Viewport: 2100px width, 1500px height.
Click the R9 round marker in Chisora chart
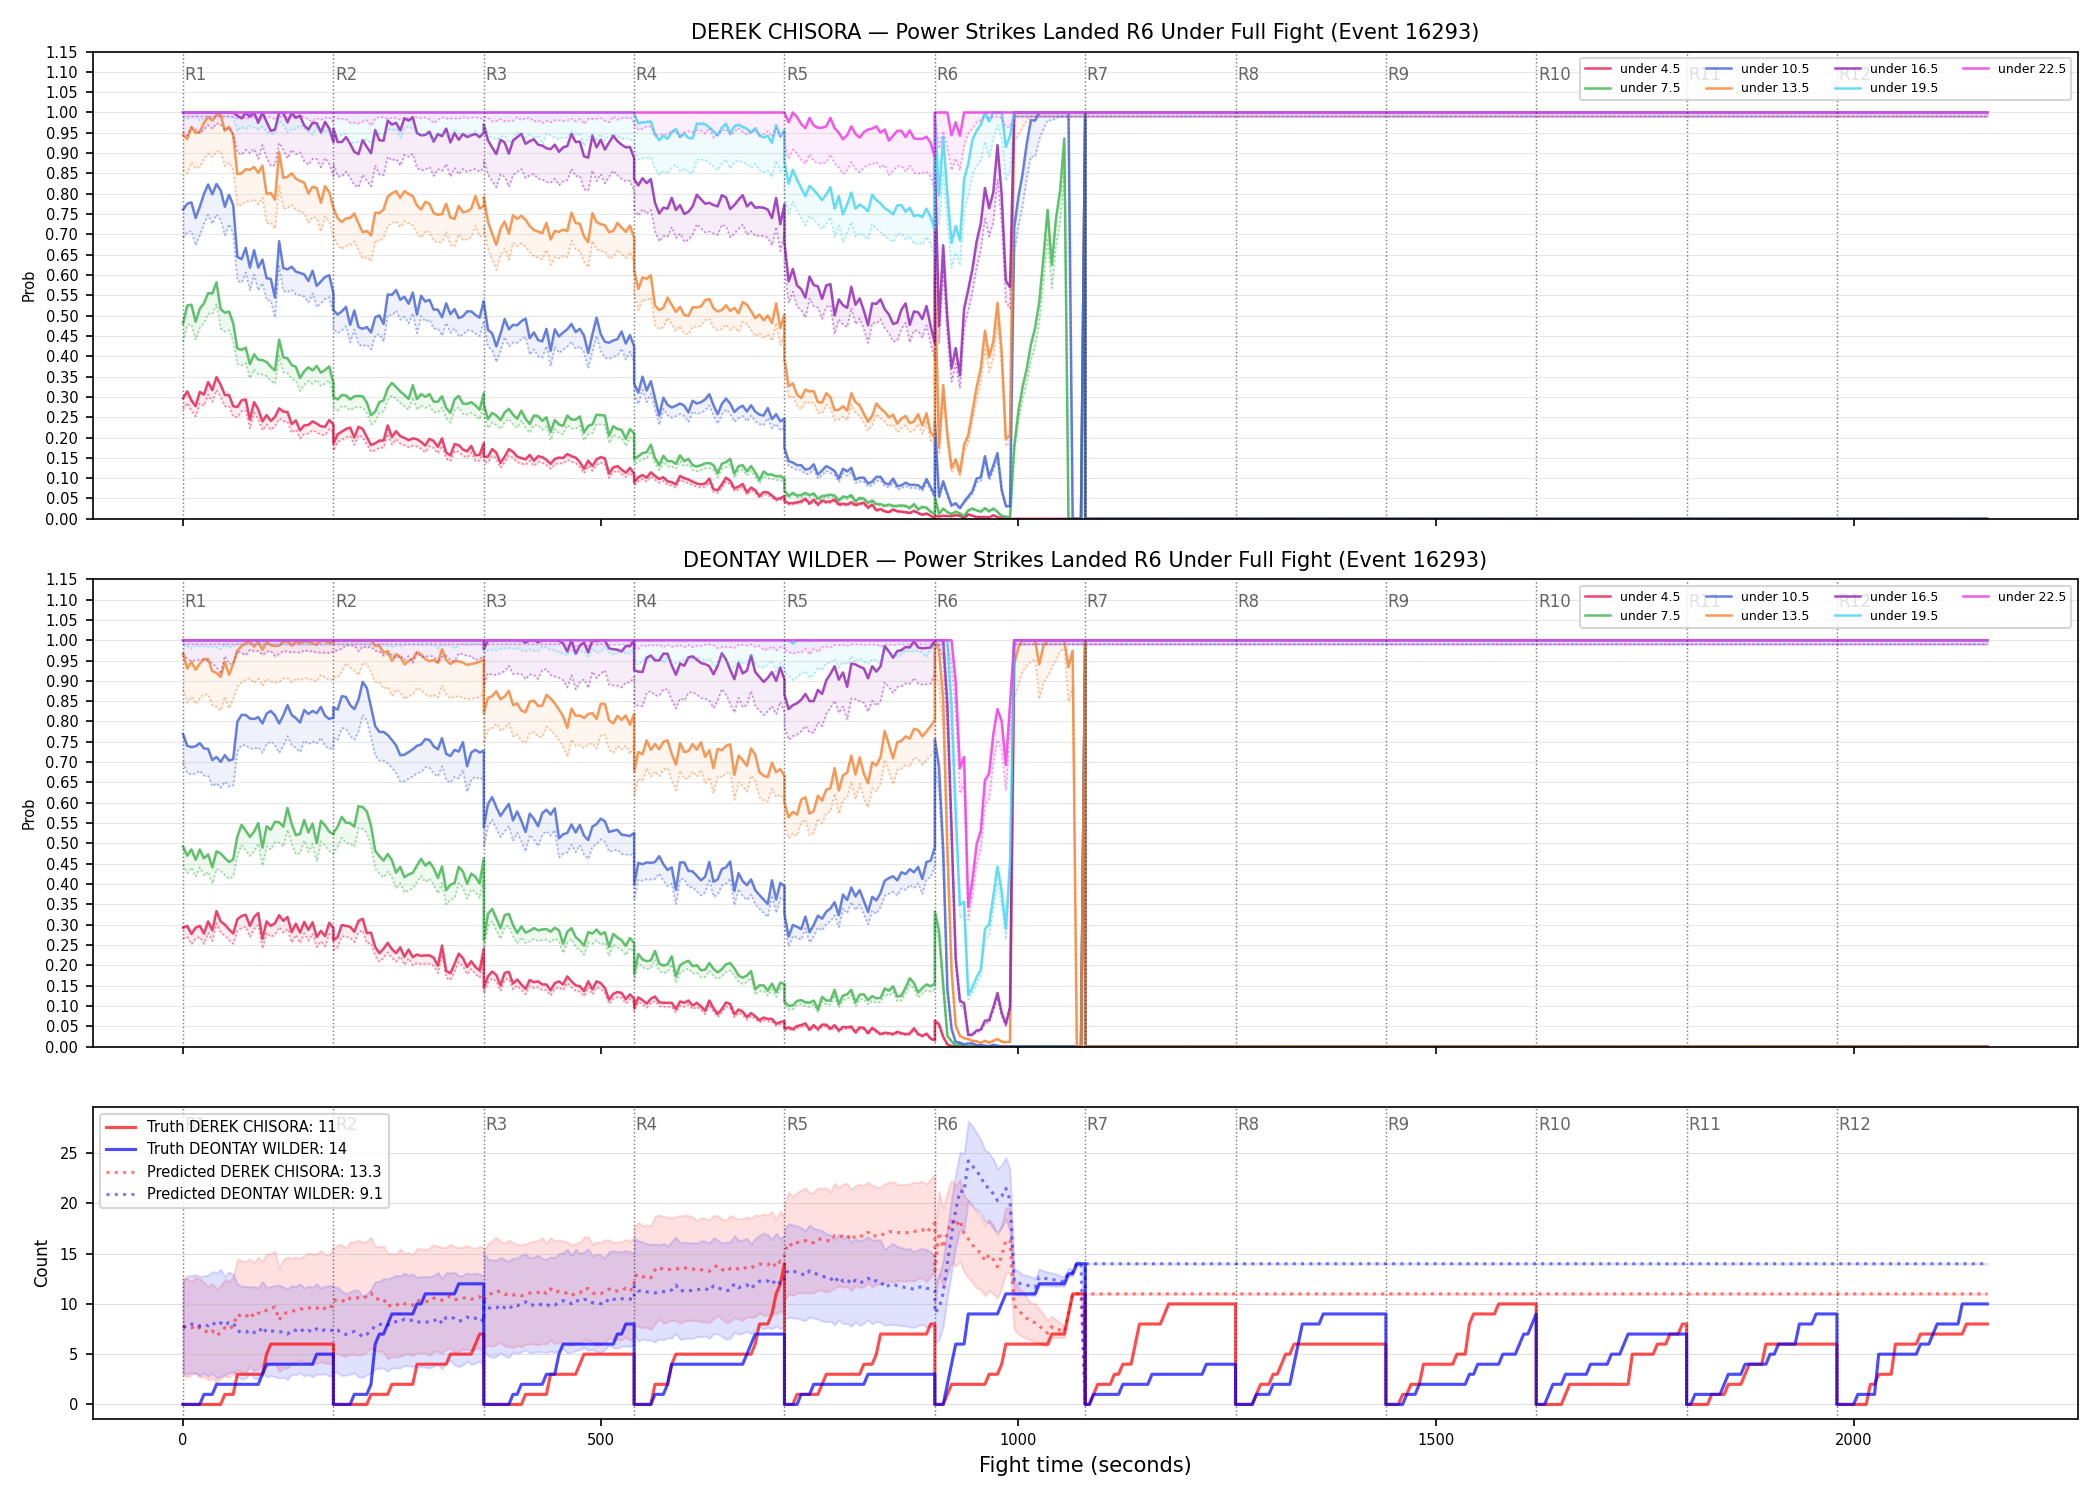1398,74
